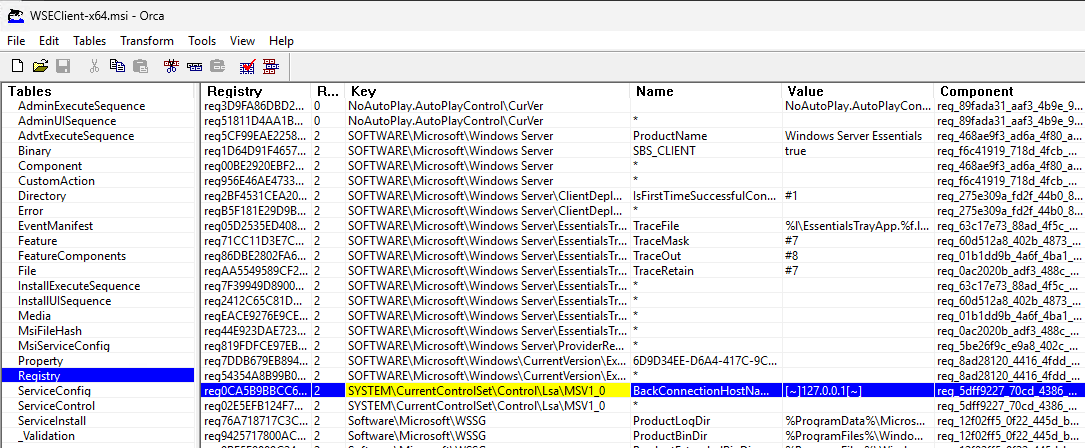
Task: Click the TraceFile name cell
Action: point(706,226)
